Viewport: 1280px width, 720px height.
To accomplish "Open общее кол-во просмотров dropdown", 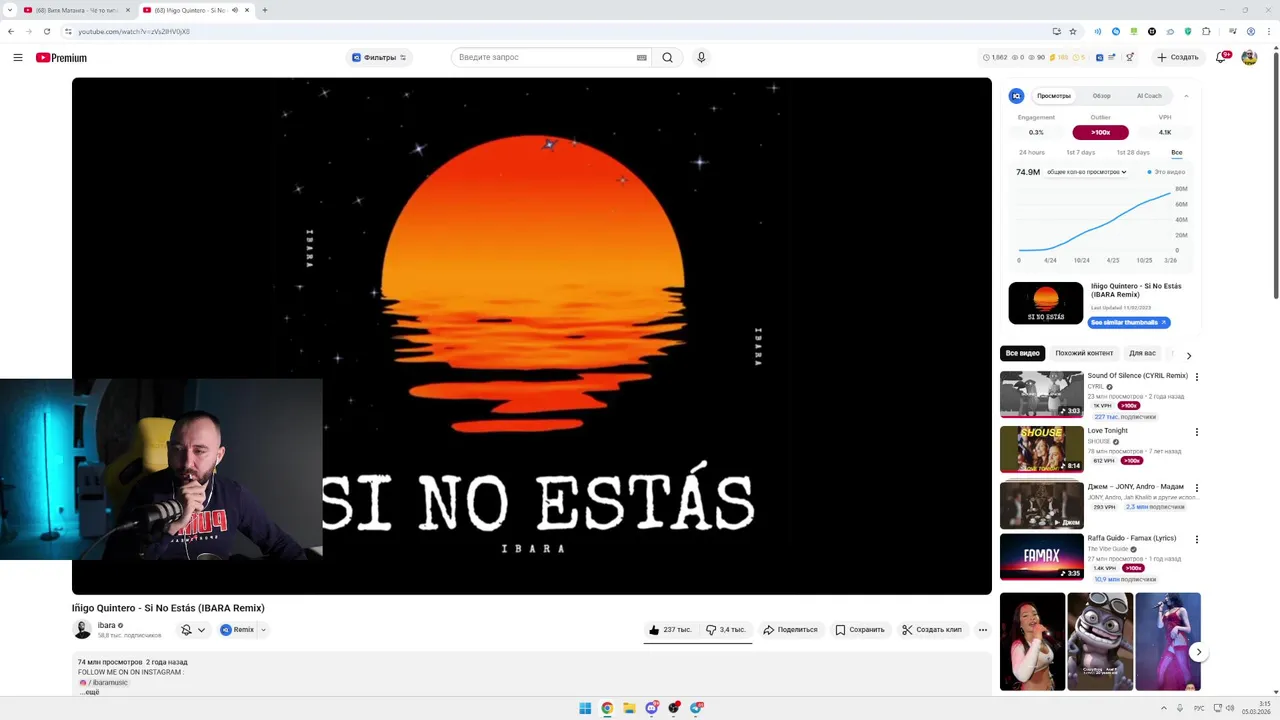I will coord(1087,172).
